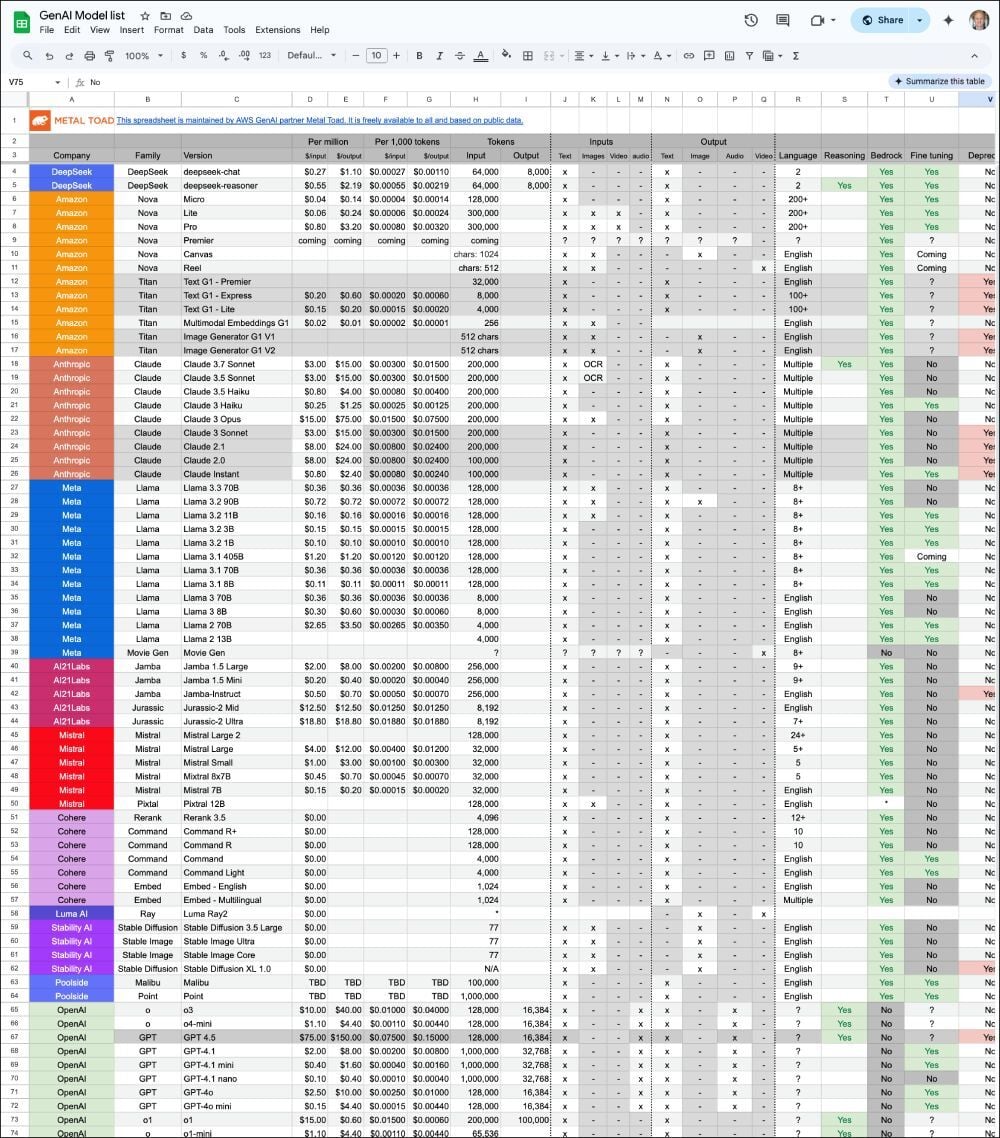Image resolution: width=1000 pixels, height=1138 pixels.
Task: Print the spreadsheet via printer icon
Action: pos(89,56)
